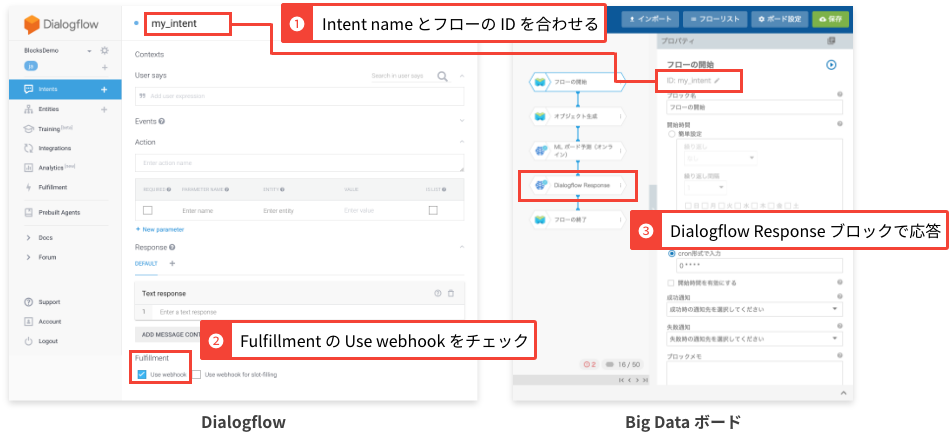Open Training section
This screenshot has height=433, width=949.
[48, 129]
